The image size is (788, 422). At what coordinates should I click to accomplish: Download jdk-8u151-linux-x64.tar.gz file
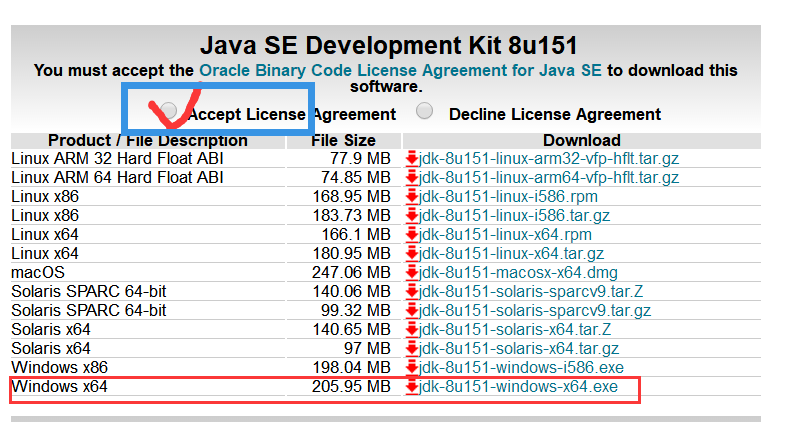click(511, 254)
